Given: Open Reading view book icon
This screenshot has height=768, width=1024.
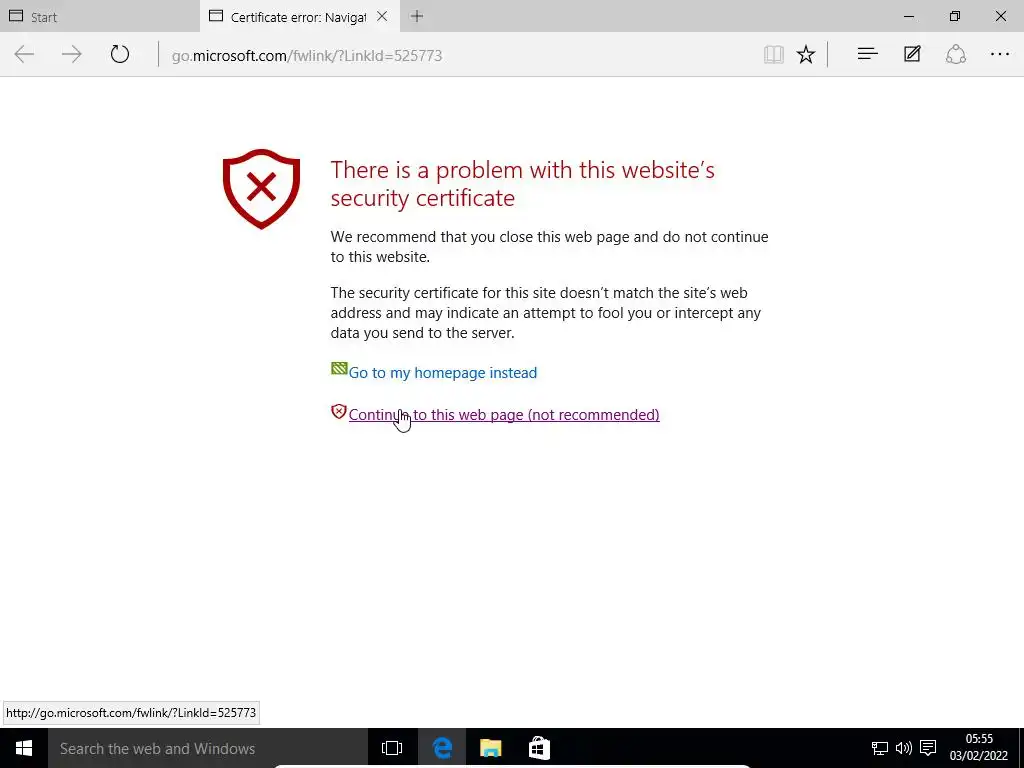Looking at the screenshot, I should click(774, 54).
